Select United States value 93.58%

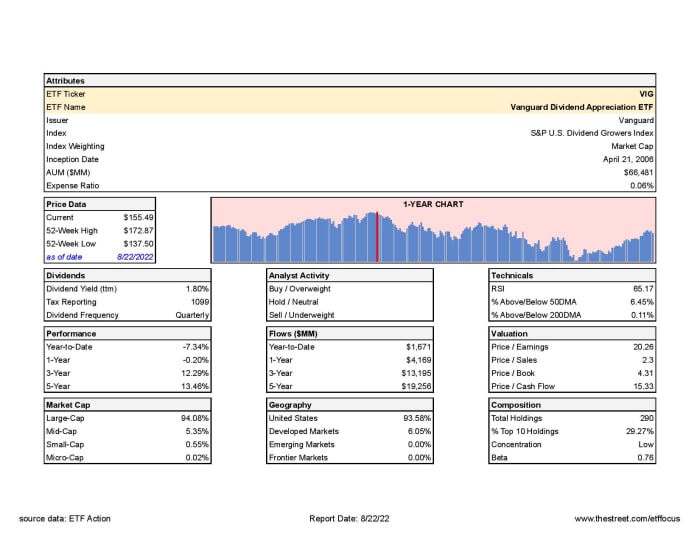pos(417,418)
